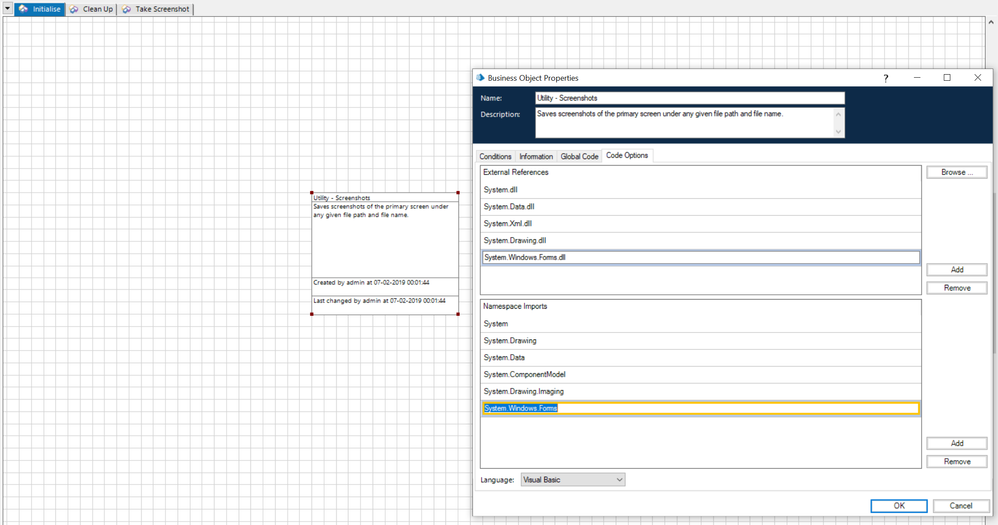998x525 pixels.
Task: Click in the Name text field
Action: [690, 98]
